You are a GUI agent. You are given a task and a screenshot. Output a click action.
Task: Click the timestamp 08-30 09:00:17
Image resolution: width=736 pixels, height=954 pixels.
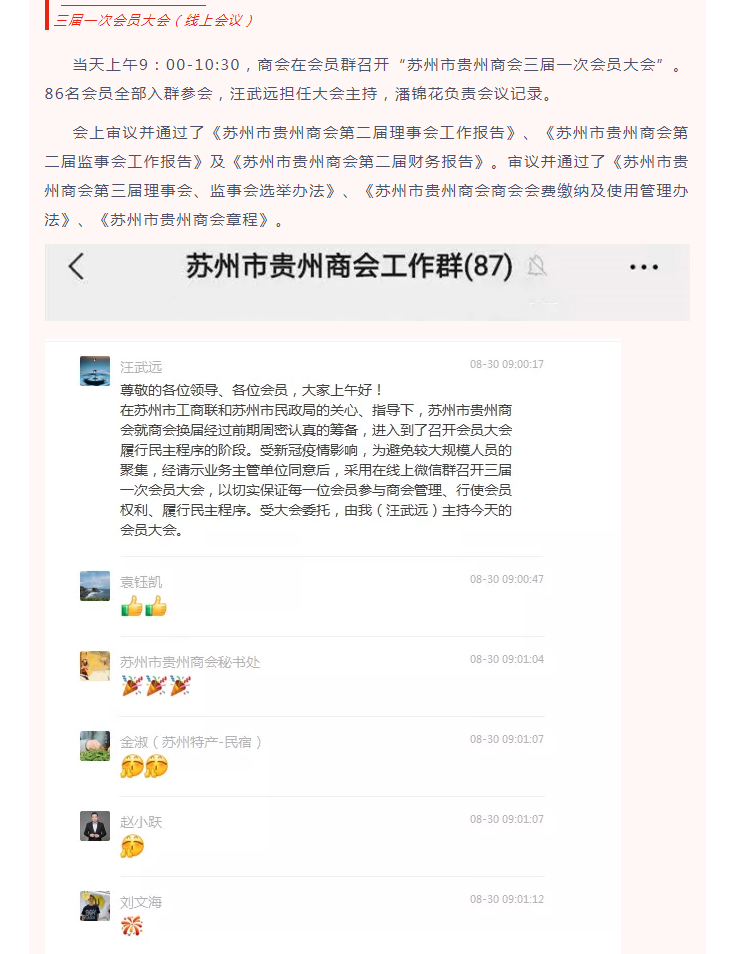click(x=507, y=364)
